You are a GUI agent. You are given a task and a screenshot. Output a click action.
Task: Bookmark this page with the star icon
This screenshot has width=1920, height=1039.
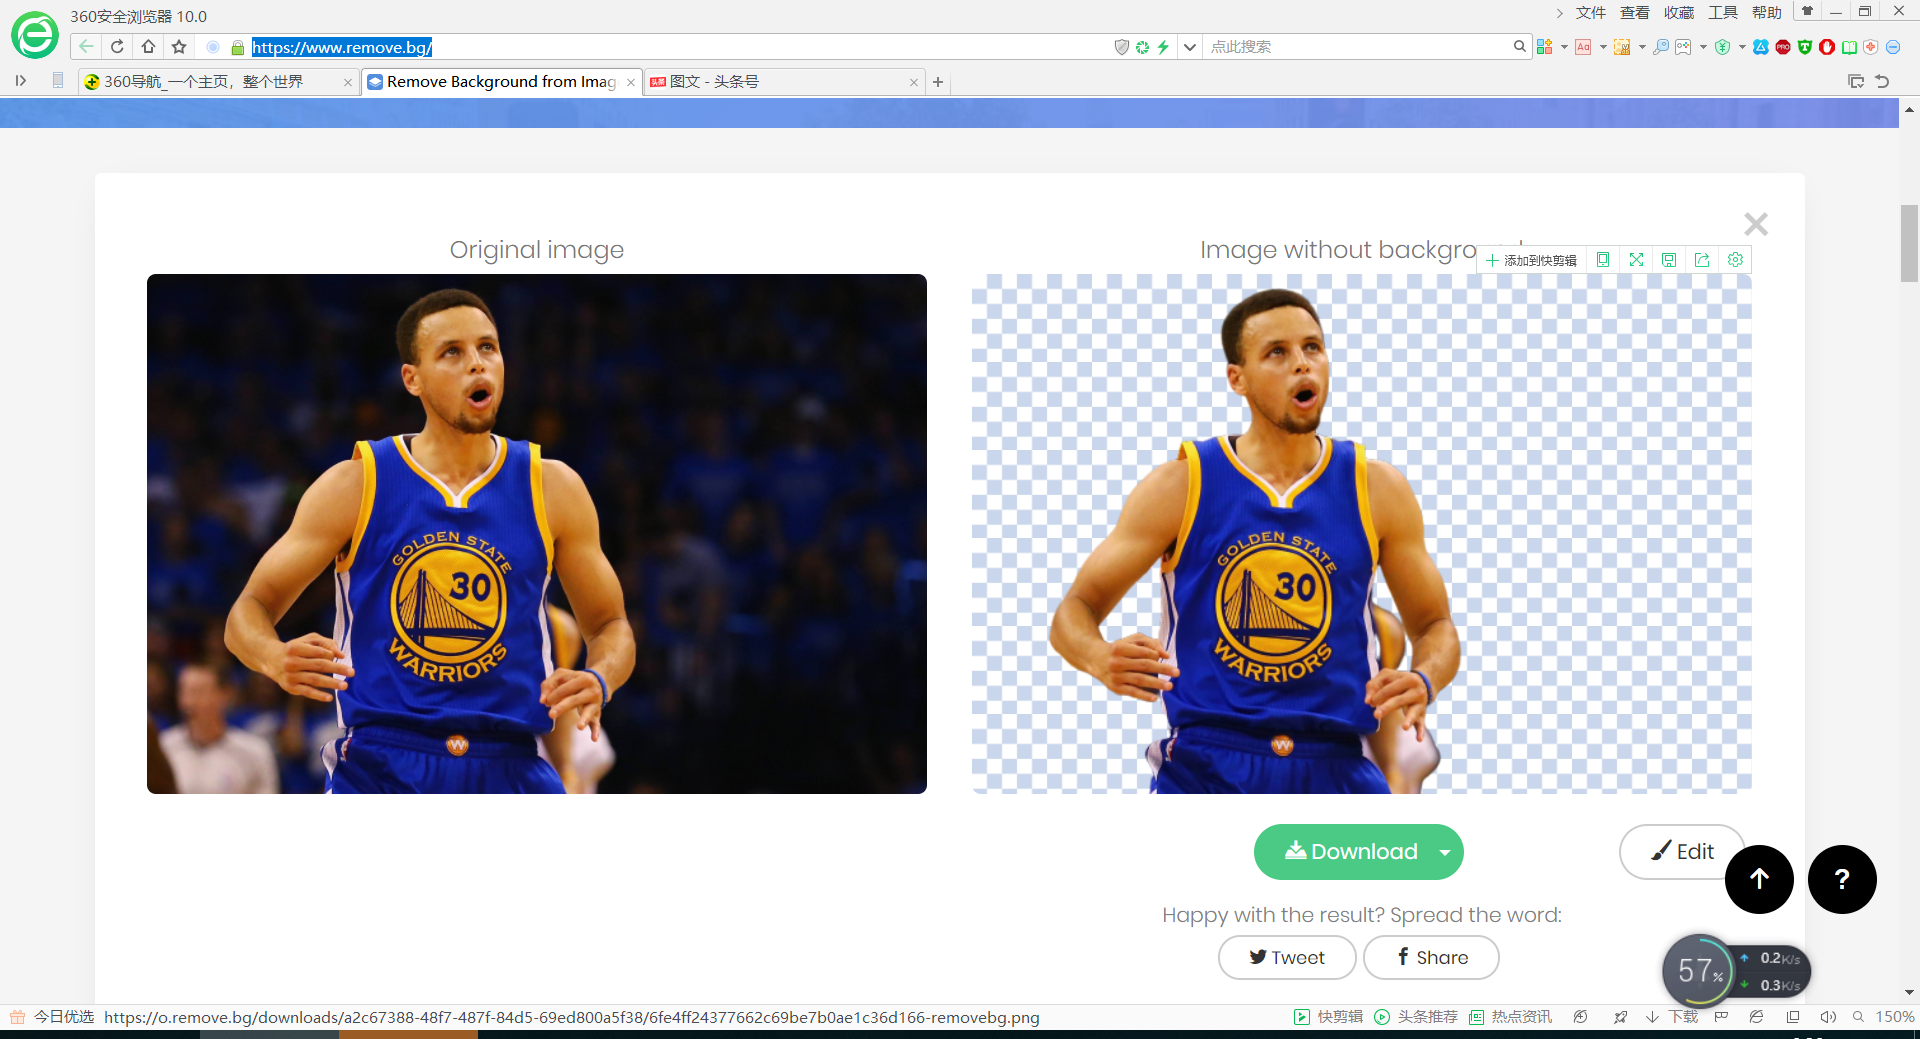[179, 47]
